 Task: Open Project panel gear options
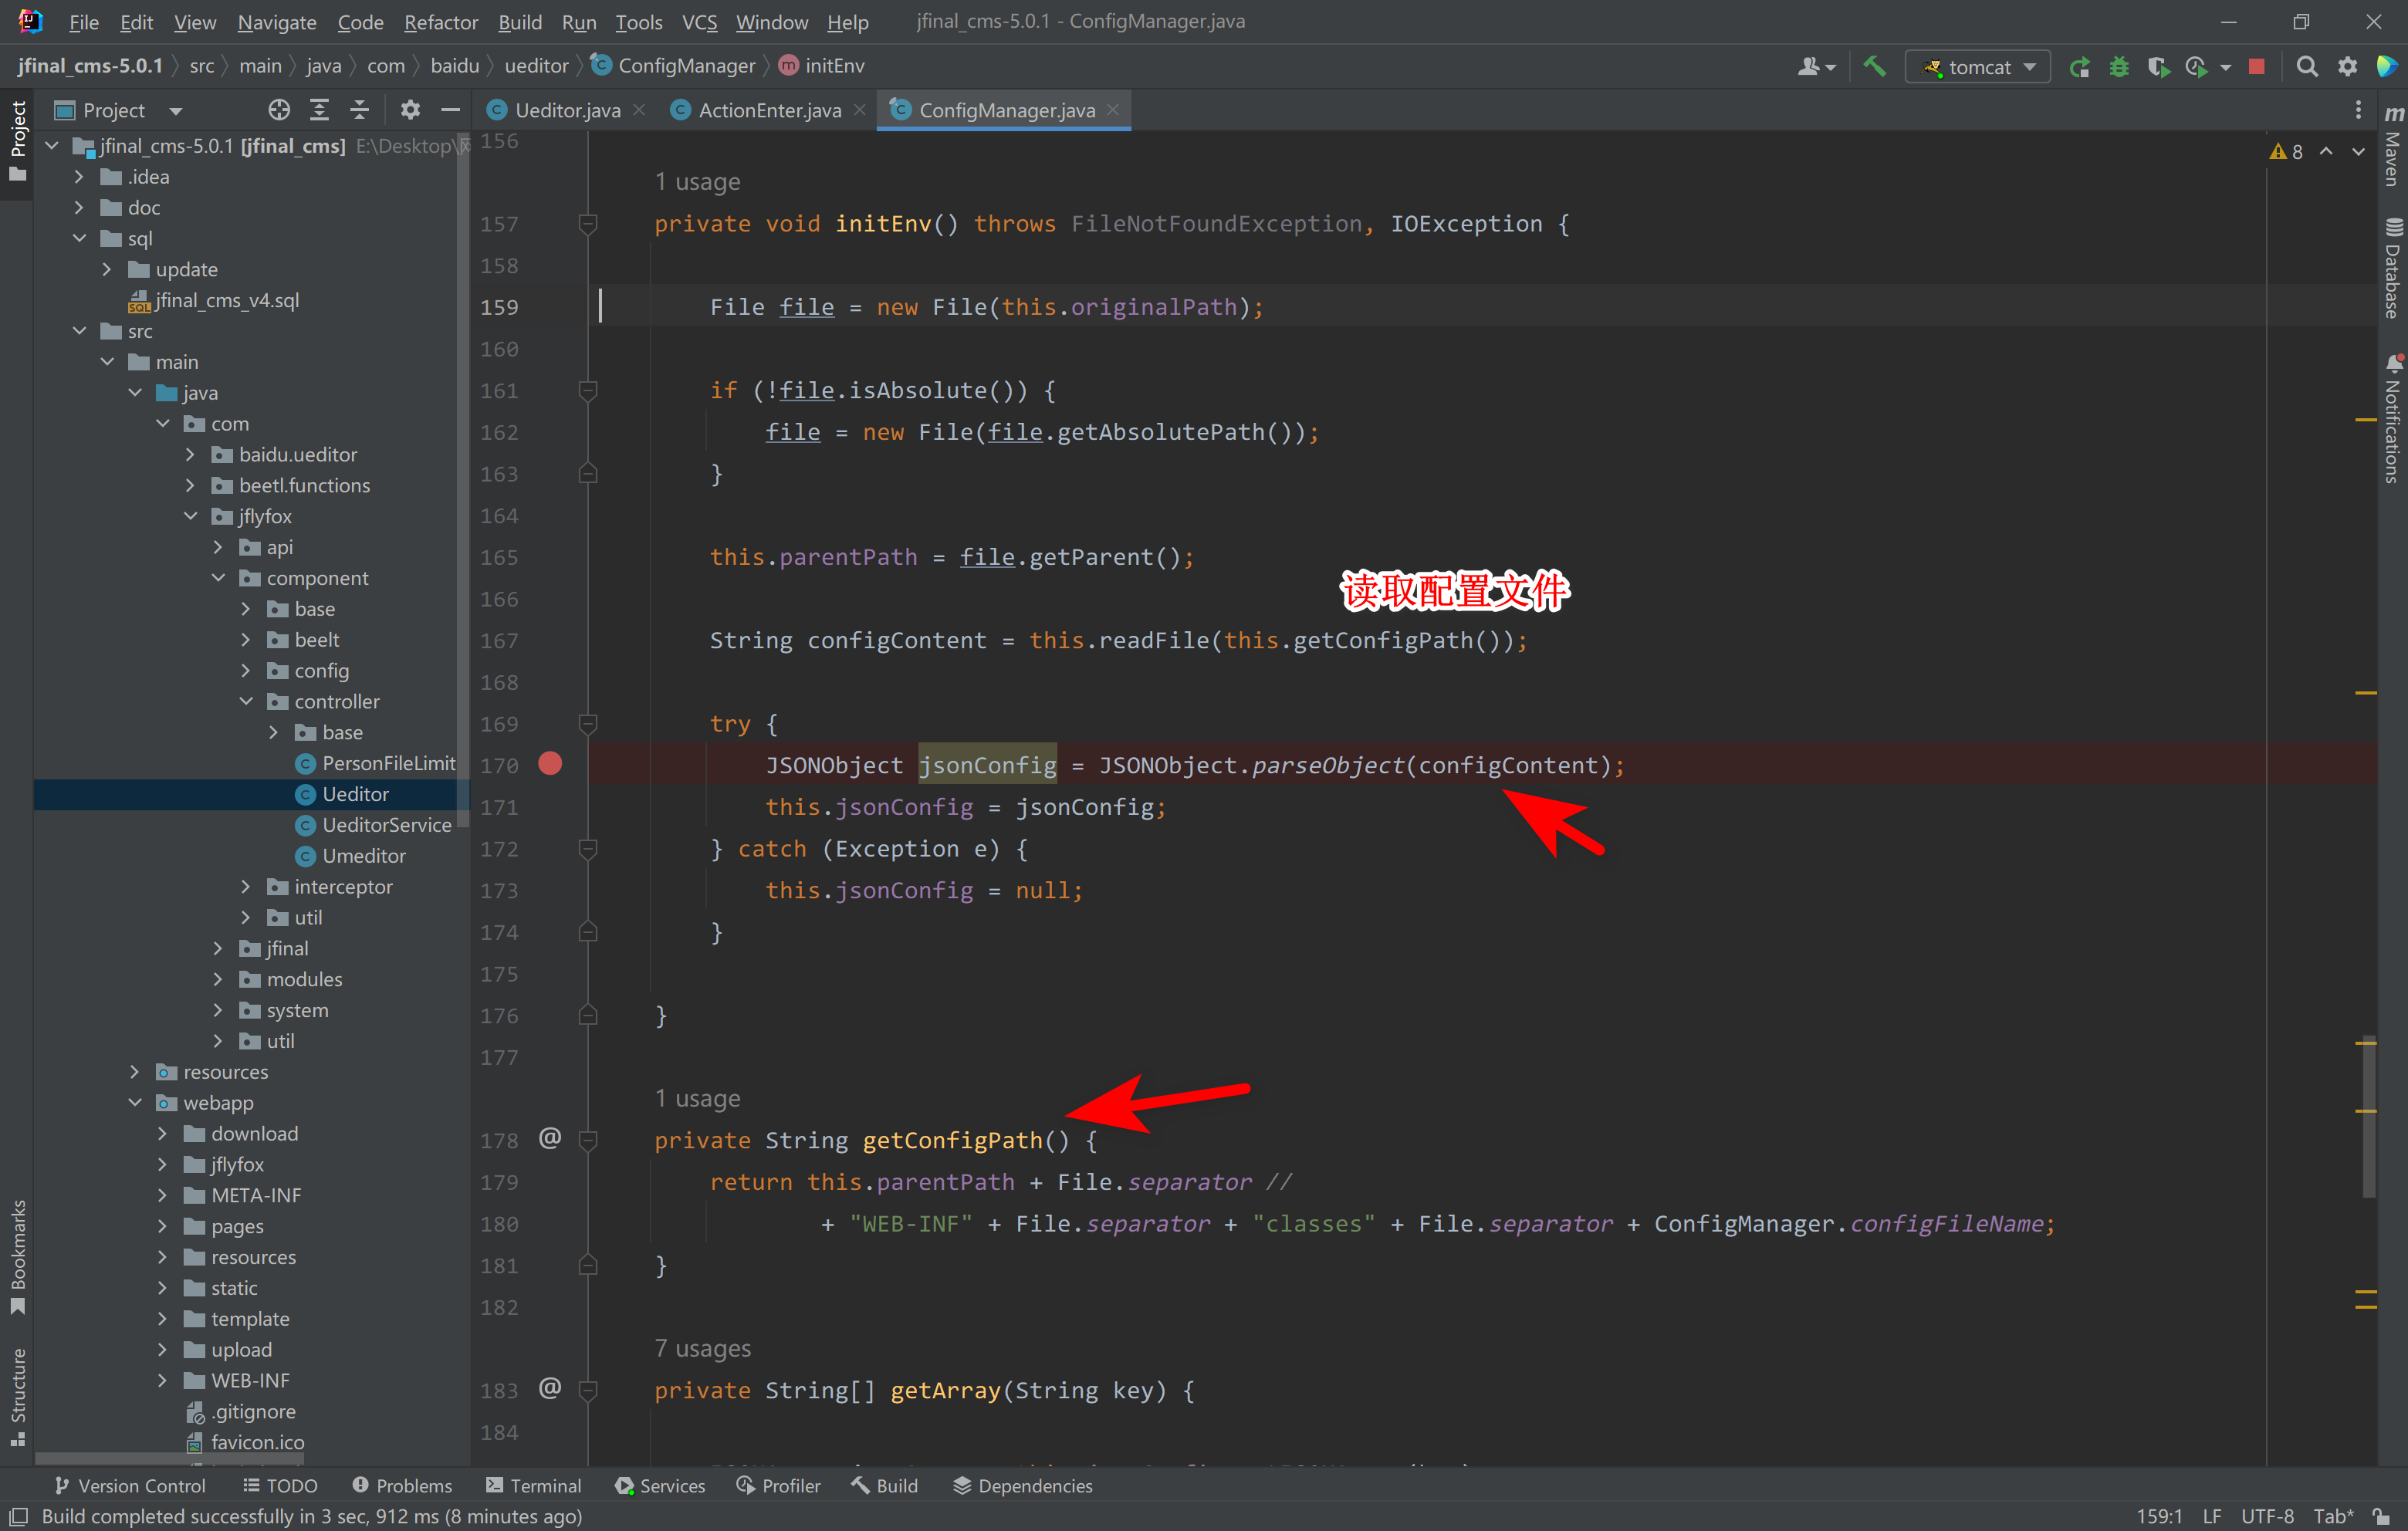[410, 110]
